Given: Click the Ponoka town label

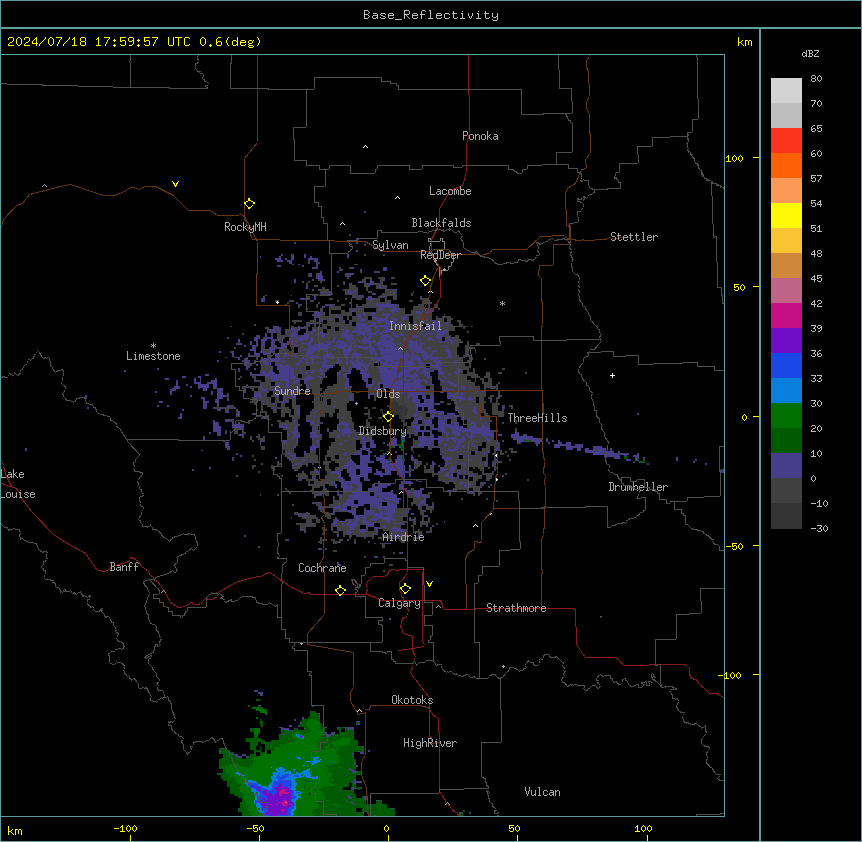Looking at the screenshot, I should coord(480,136).
